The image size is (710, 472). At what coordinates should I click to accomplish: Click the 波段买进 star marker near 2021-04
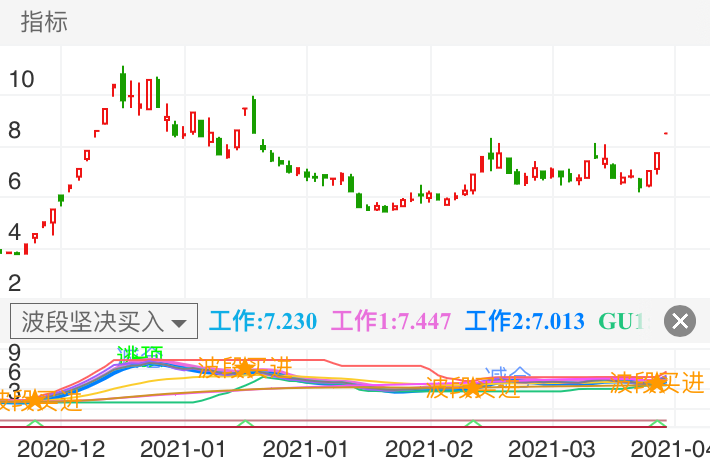(x=657, y=382)
